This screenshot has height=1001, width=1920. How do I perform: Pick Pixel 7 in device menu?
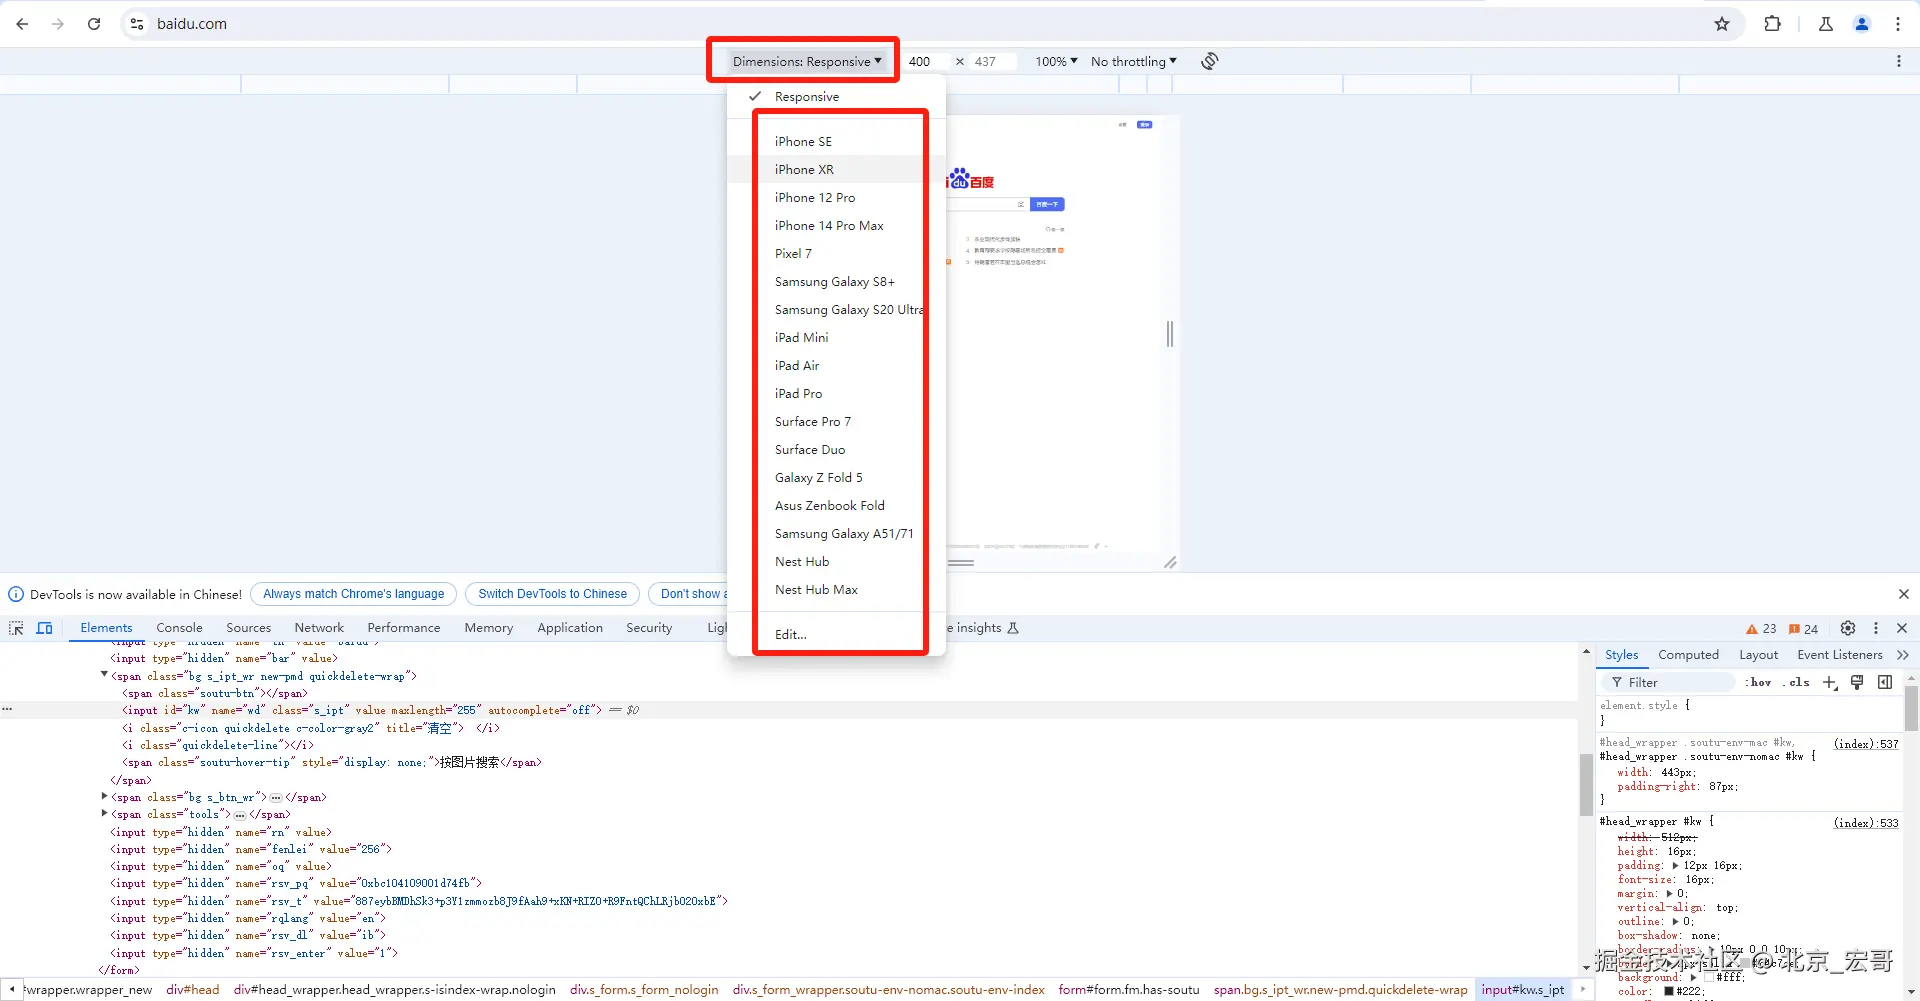838,254
